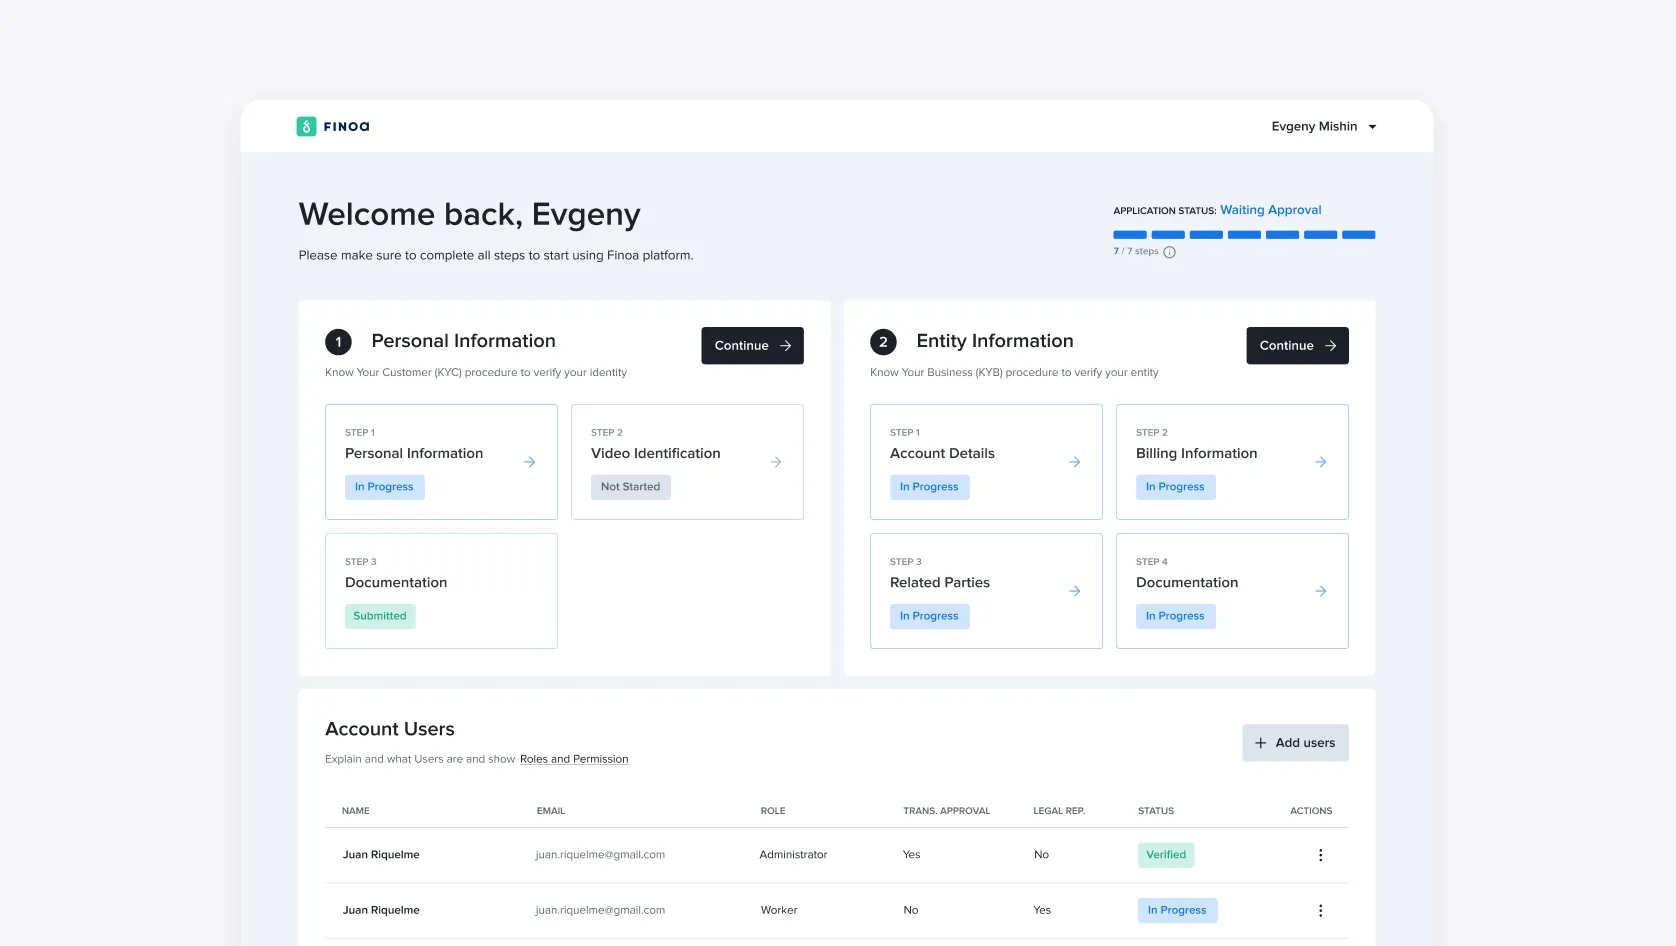1676x946 pixels.
Task: Click In Progress badge under Account Details
Action: tap(929, 487)
